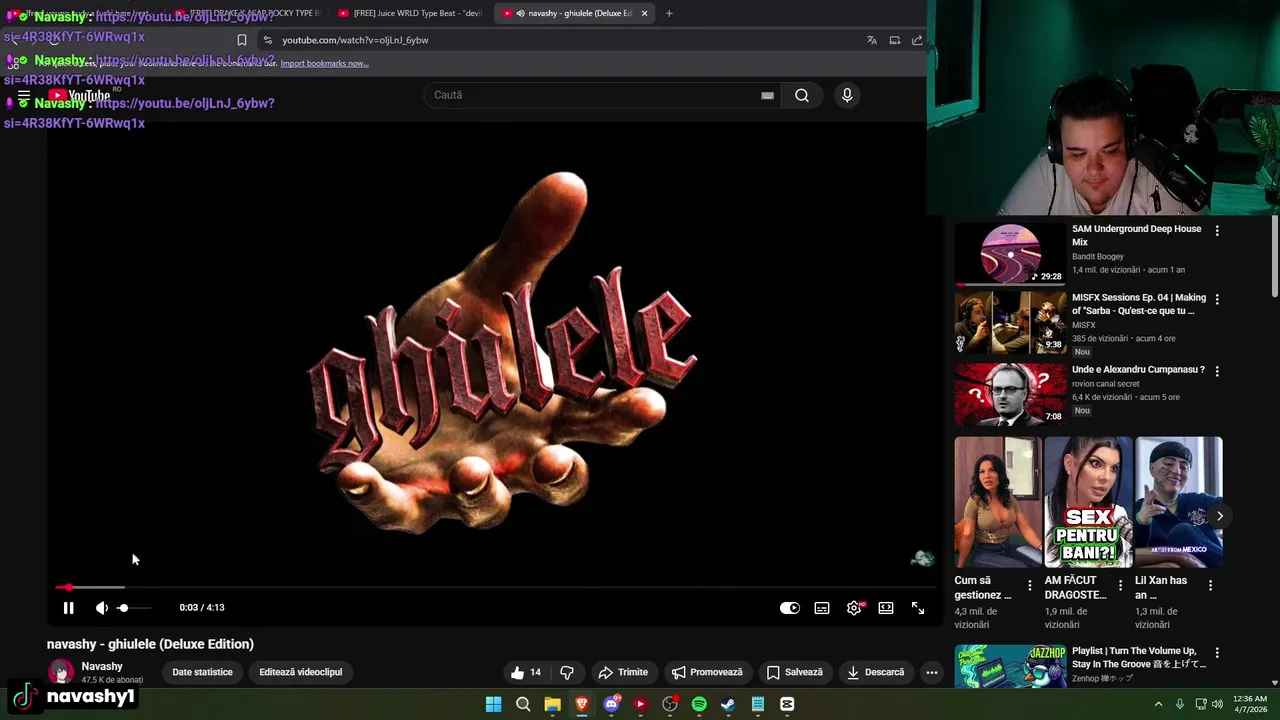Click the Descarcă download button
Image resolution: width=1280 pixels, height=720 pixels.
click(875, 672)
